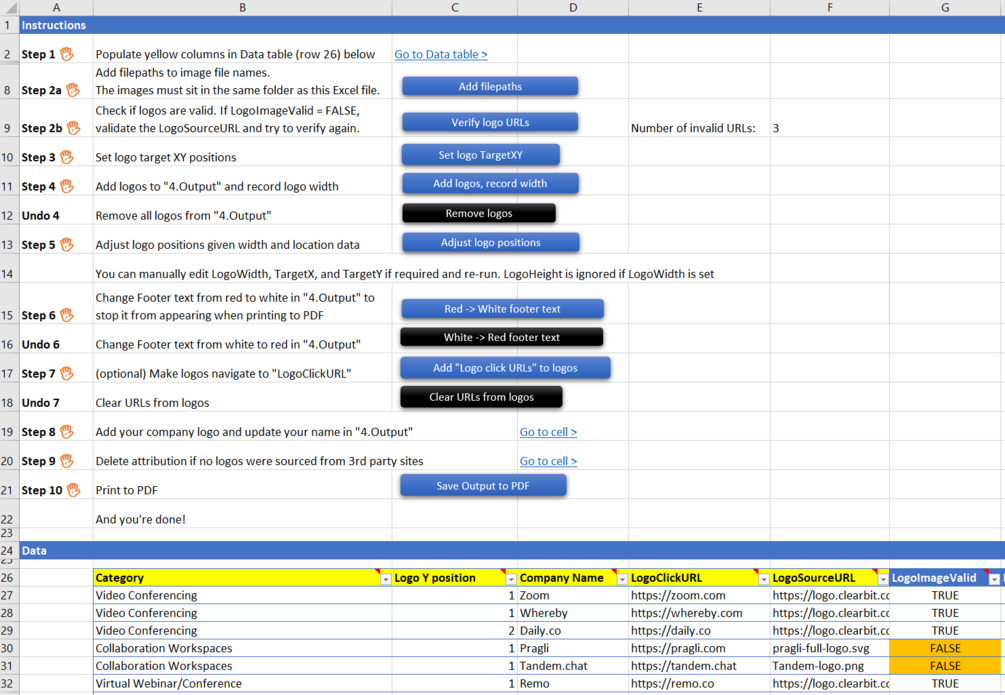Click the black Remove logos button
Image resolution: width=1005 pixels, height=695 pixels.
pyautogui.click(x=479, y=214)
